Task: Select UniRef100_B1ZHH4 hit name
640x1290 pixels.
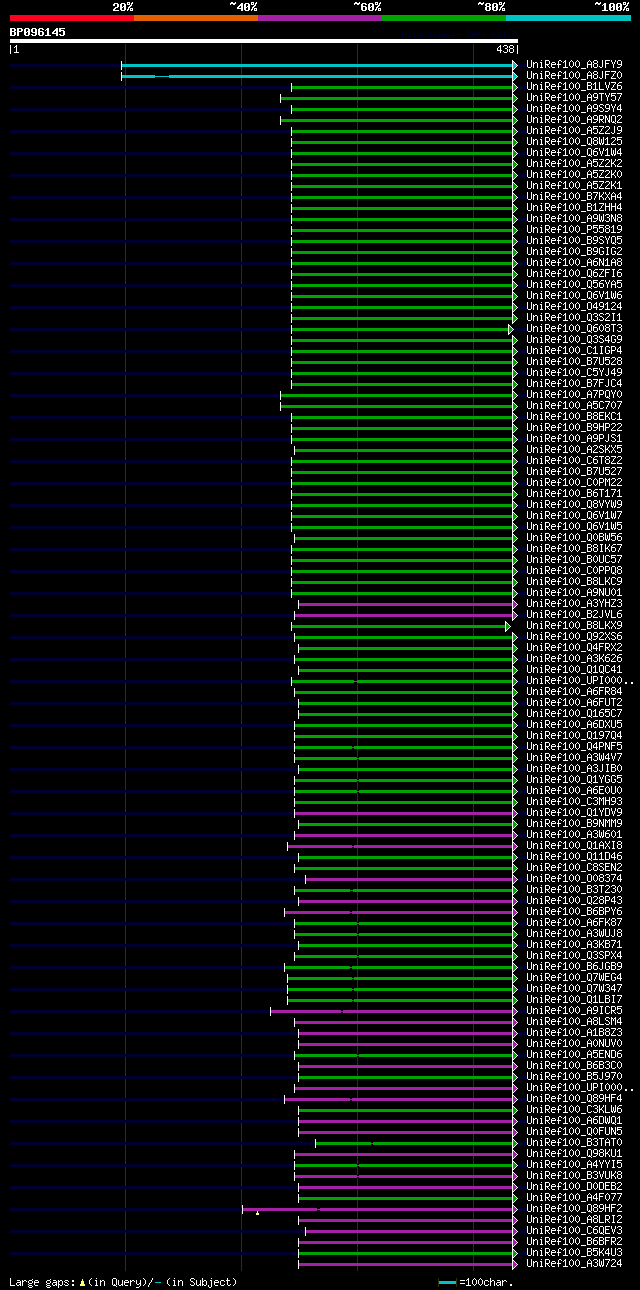Action: pyautogui.click(x=574, y=208)
